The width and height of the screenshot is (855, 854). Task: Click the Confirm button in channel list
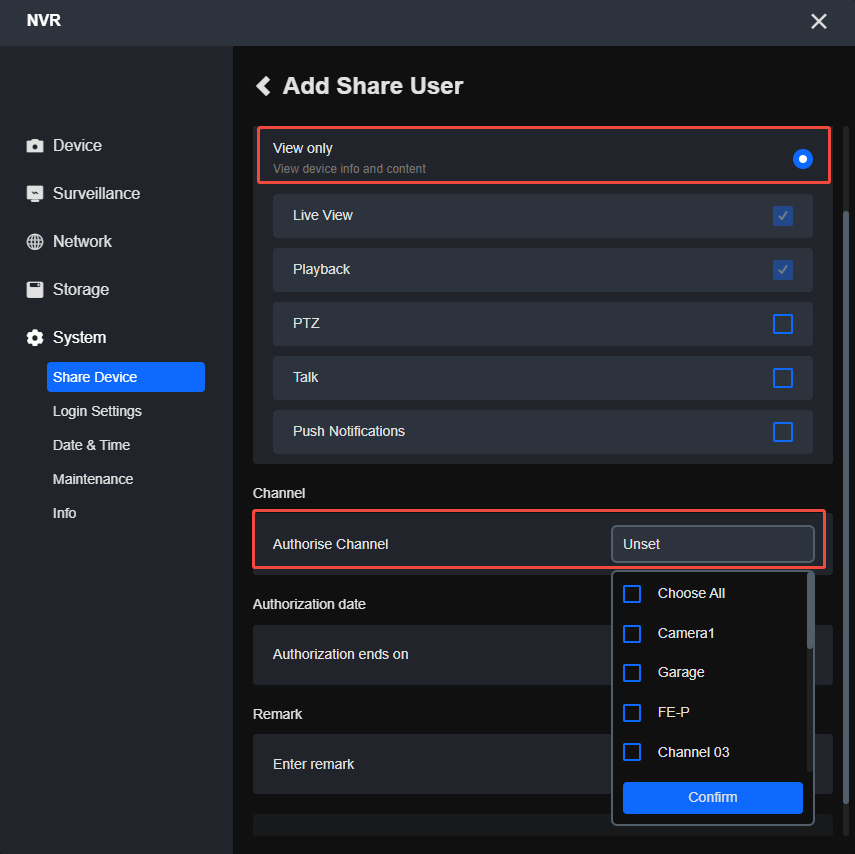(x=712, y=797)
